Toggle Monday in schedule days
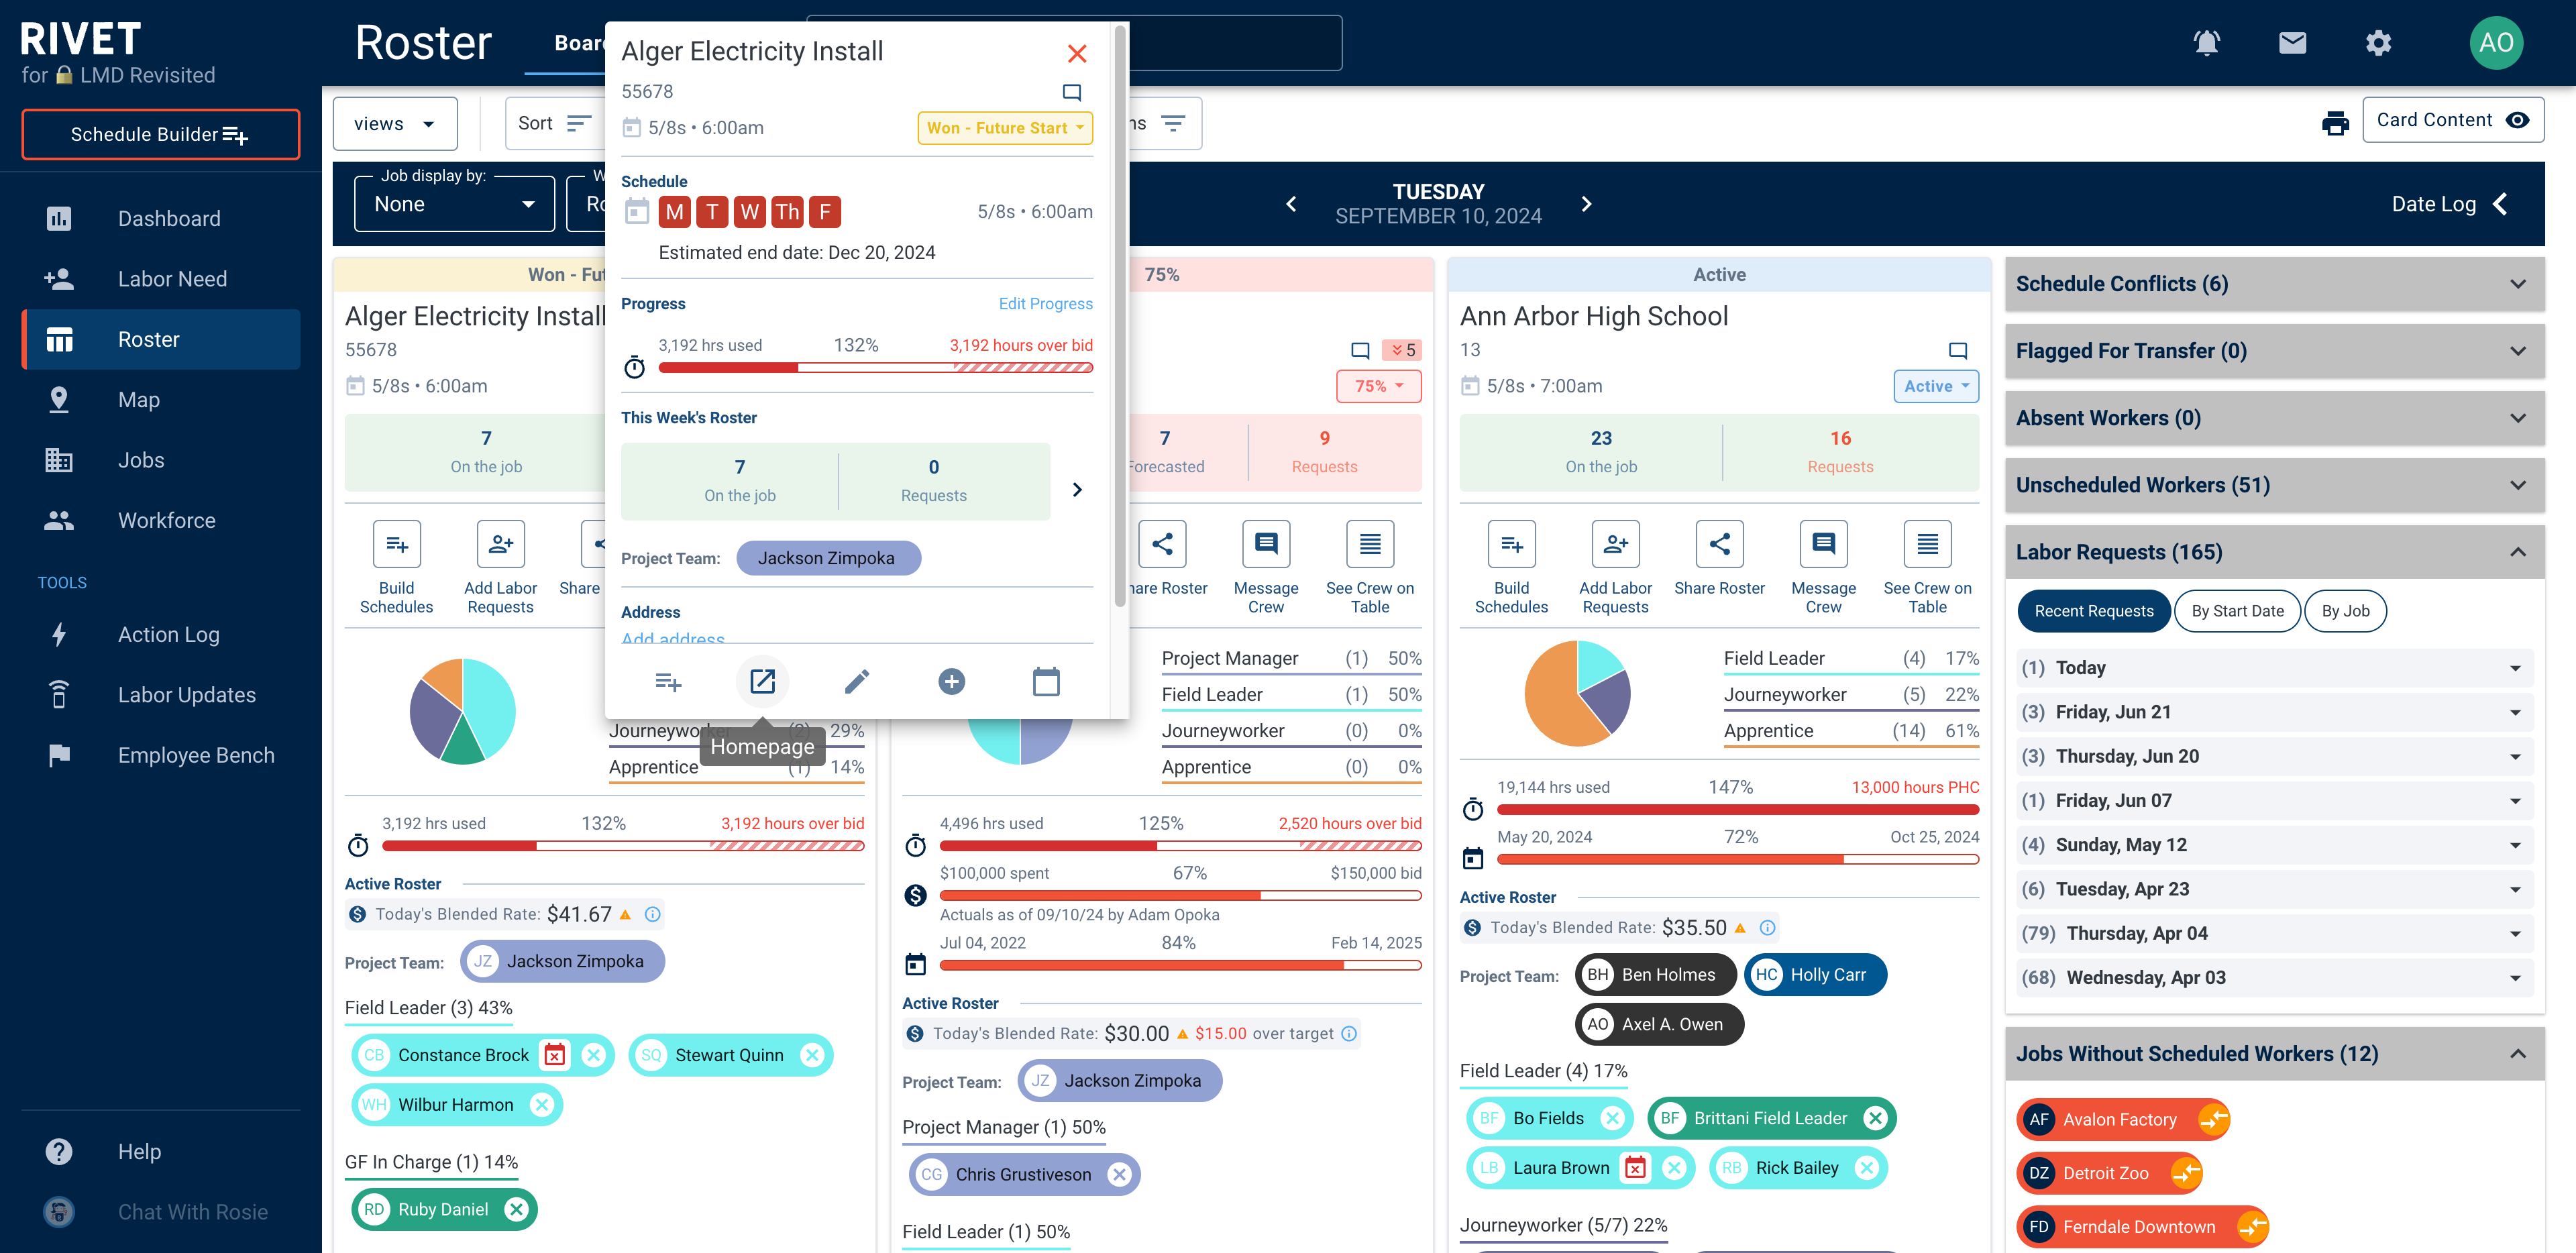This screenshot has width=2576, height=1253. (674, 212)
